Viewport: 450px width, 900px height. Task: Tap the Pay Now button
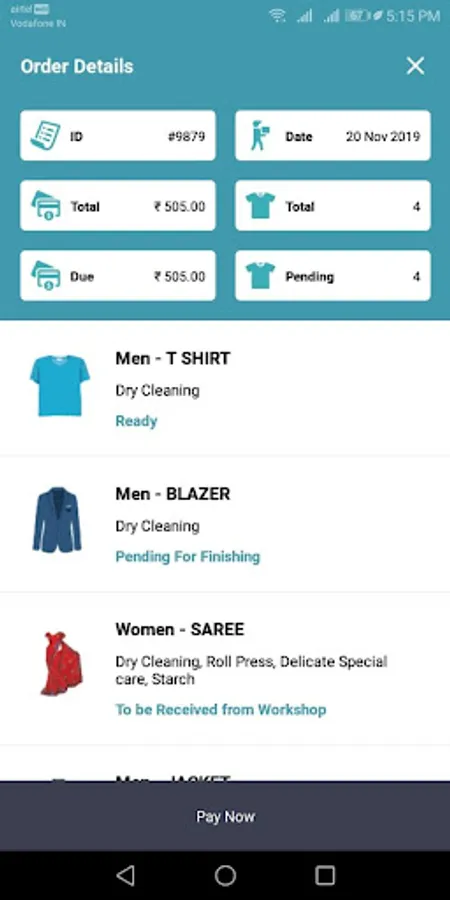click(x=225, y=816)
